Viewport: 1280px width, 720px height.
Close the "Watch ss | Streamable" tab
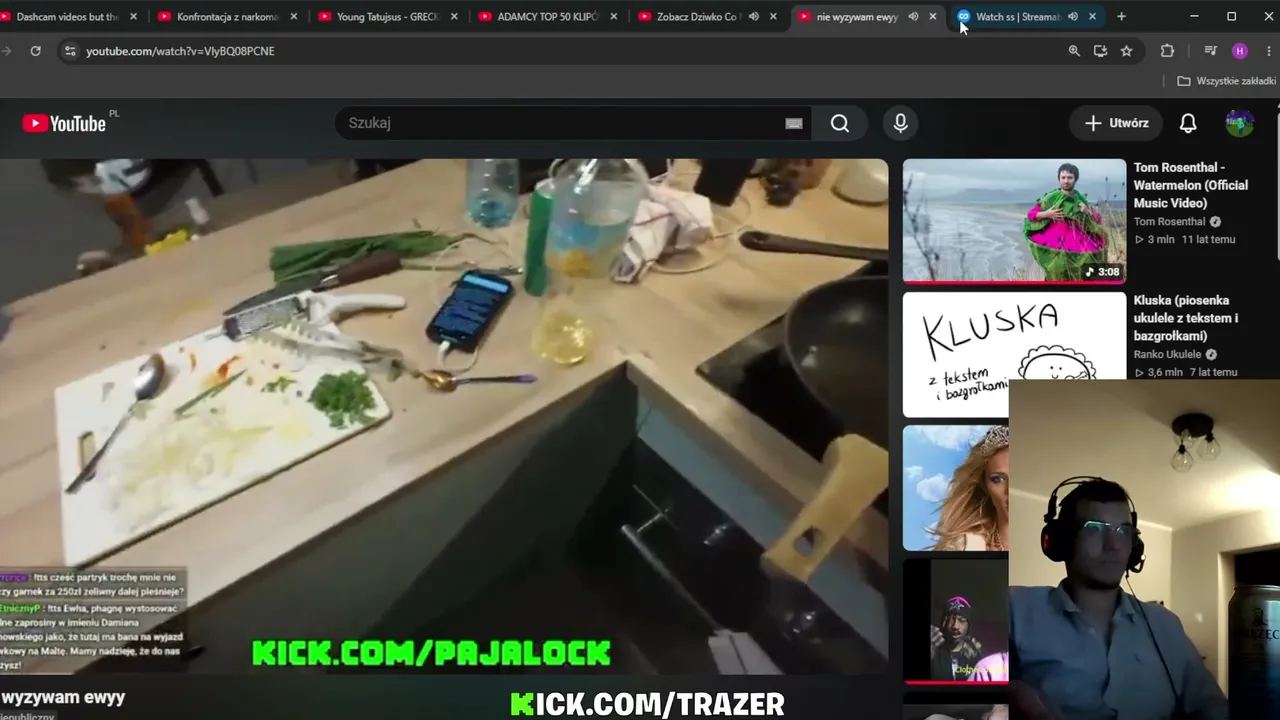pyautogui.click(x=1092, y=16)
